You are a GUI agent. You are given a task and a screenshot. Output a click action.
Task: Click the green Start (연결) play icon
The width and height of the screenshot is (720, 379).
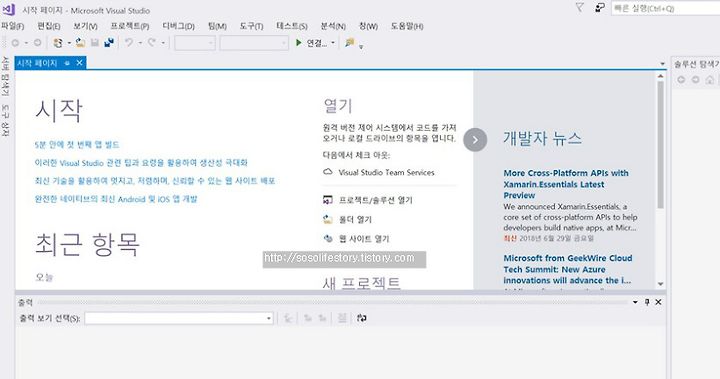click(299, 43)
